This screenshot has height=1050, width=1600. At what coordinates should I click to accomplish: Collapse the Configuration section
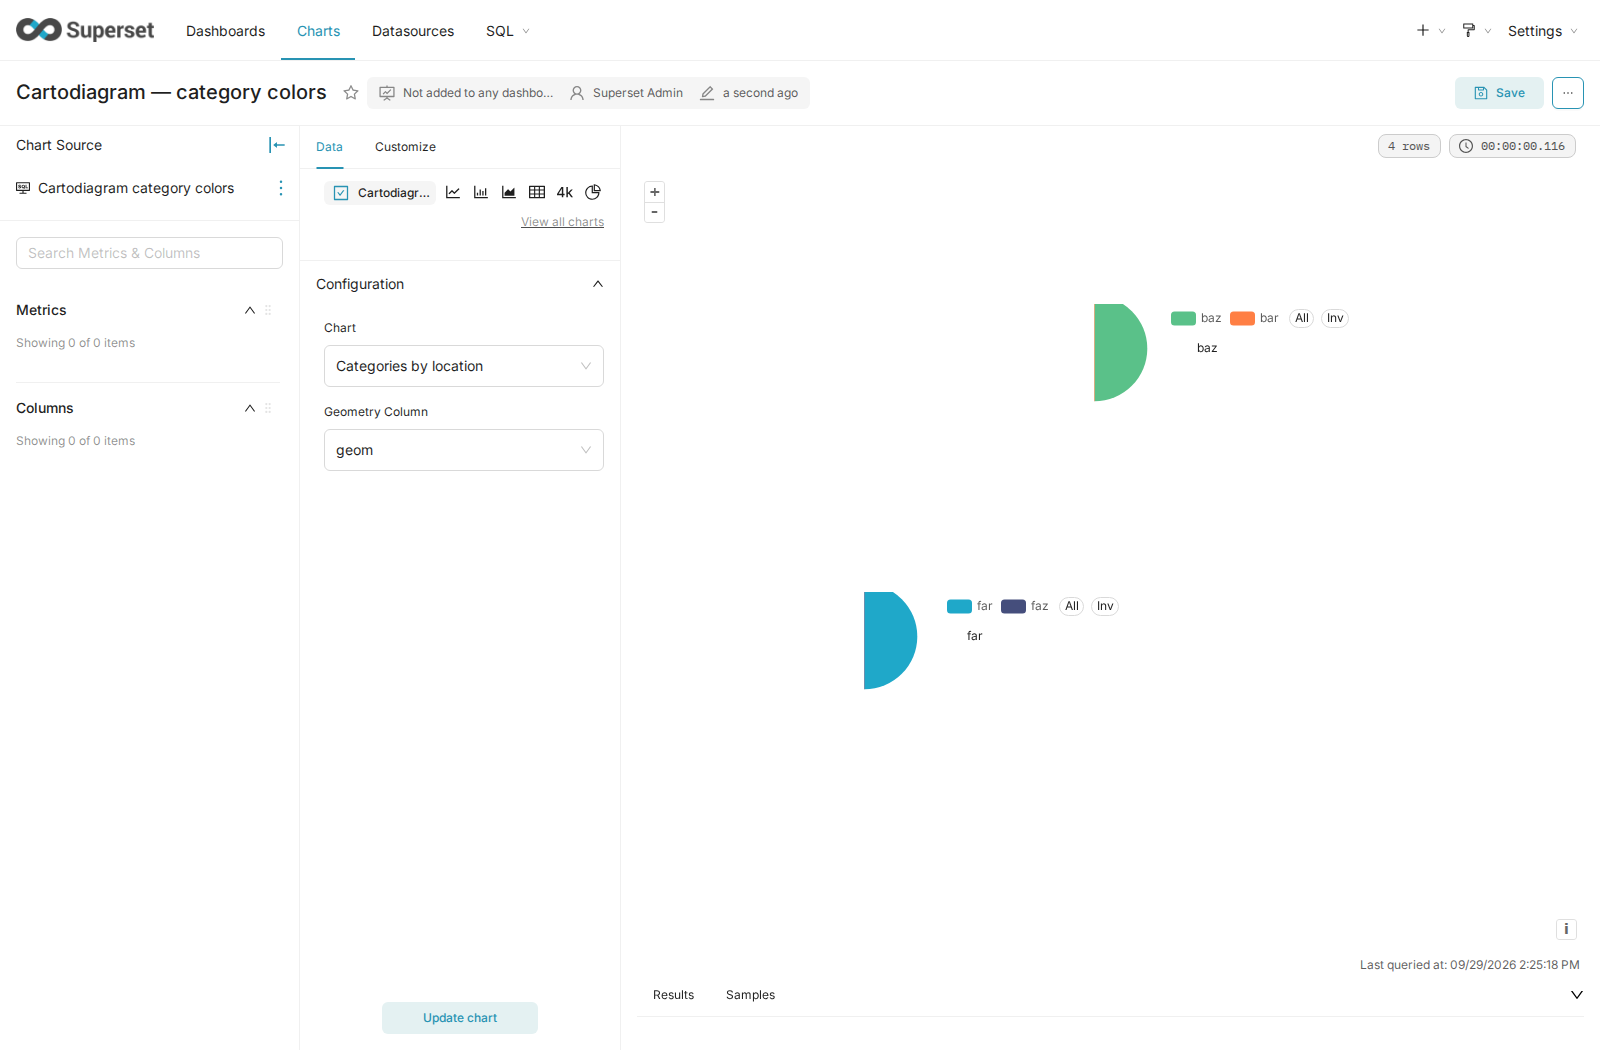pyautogui.click(x=598, y=284)
